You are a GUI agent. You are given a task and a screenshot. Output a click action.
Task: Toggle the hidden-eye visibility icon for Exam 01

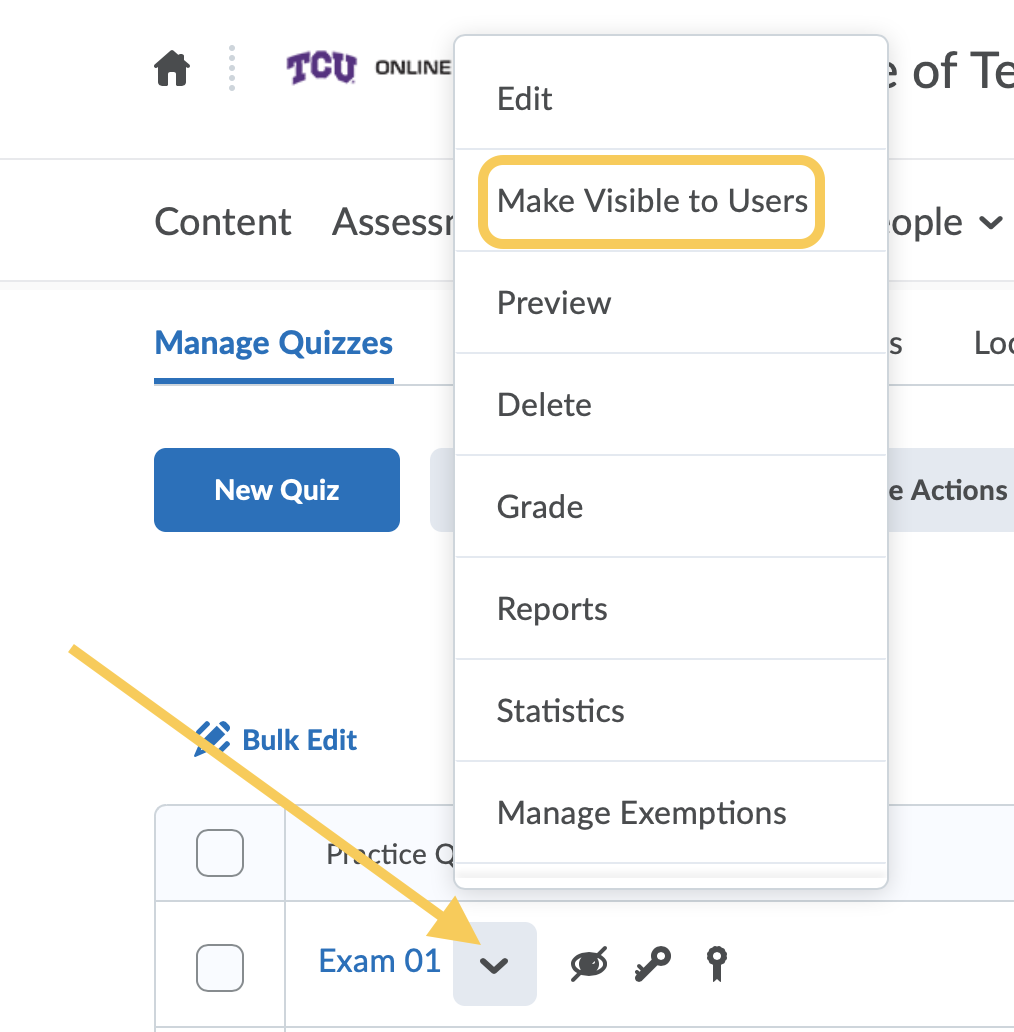pyautogui.click(x=588, y=963)
